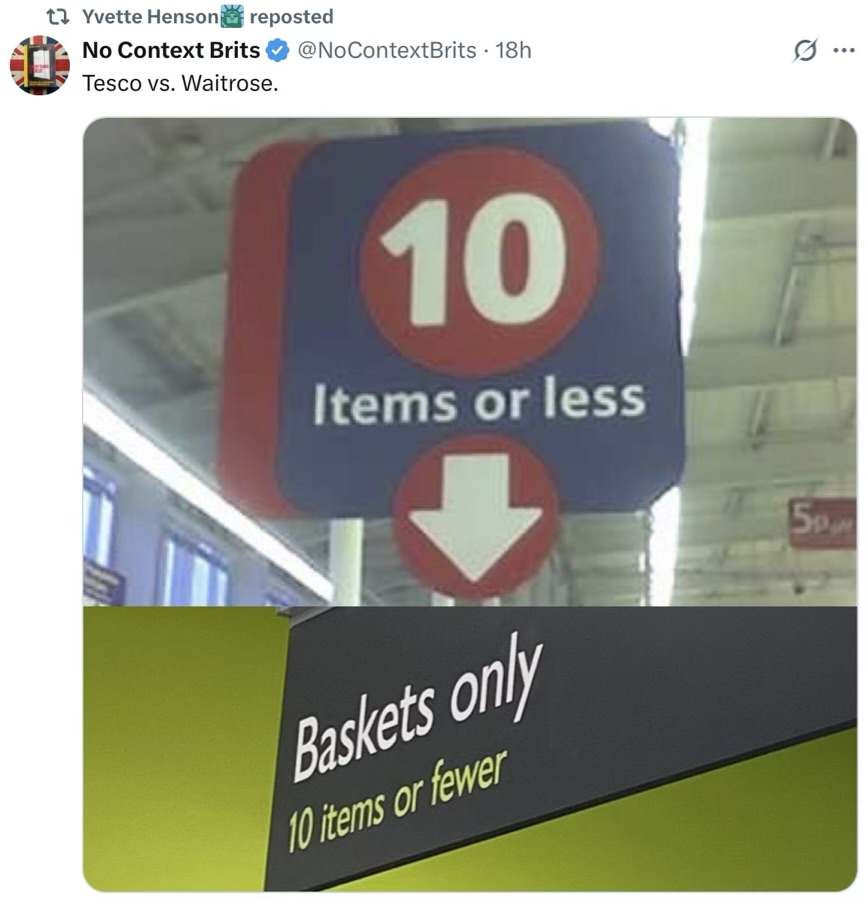Click the '10 items or fewer' sign text
The height and width of the screenshot is (900, 868).
pos(397,803)
